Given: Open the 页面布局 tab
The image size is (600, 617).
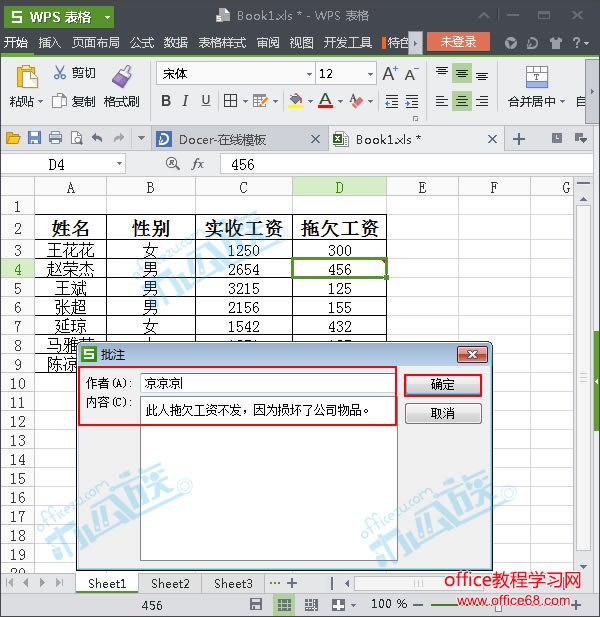Looking at the screenshot, I should coord(96,42).
